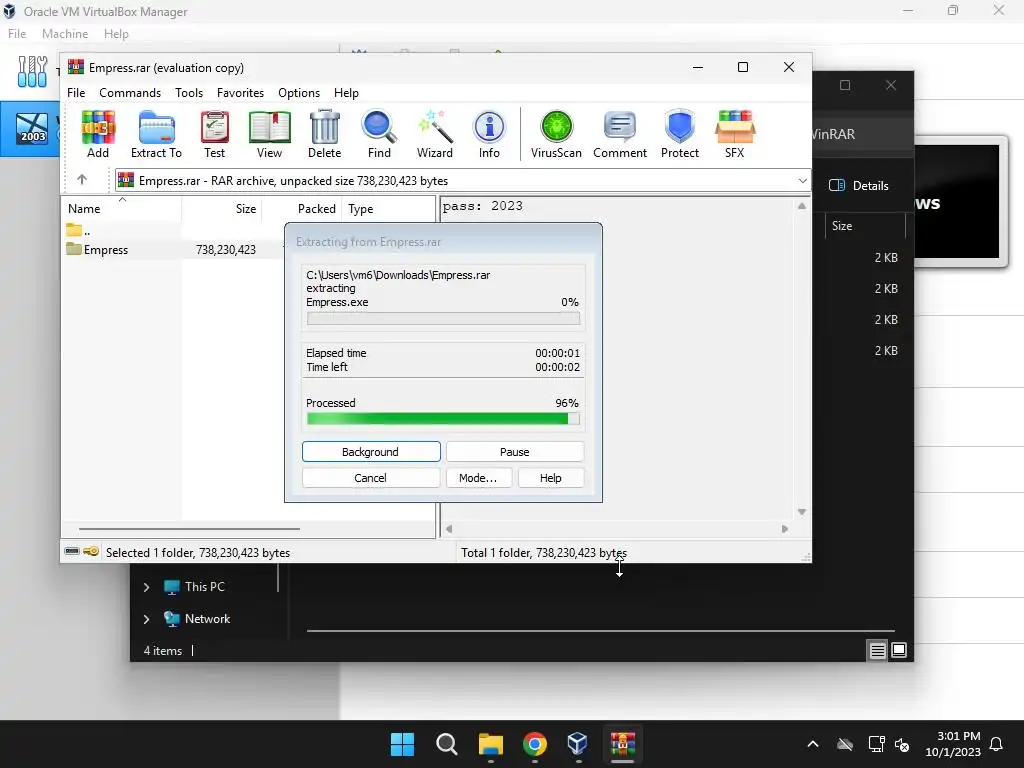
Task: Click Background button in extraction dialog
Action: (x=371, y=452)
